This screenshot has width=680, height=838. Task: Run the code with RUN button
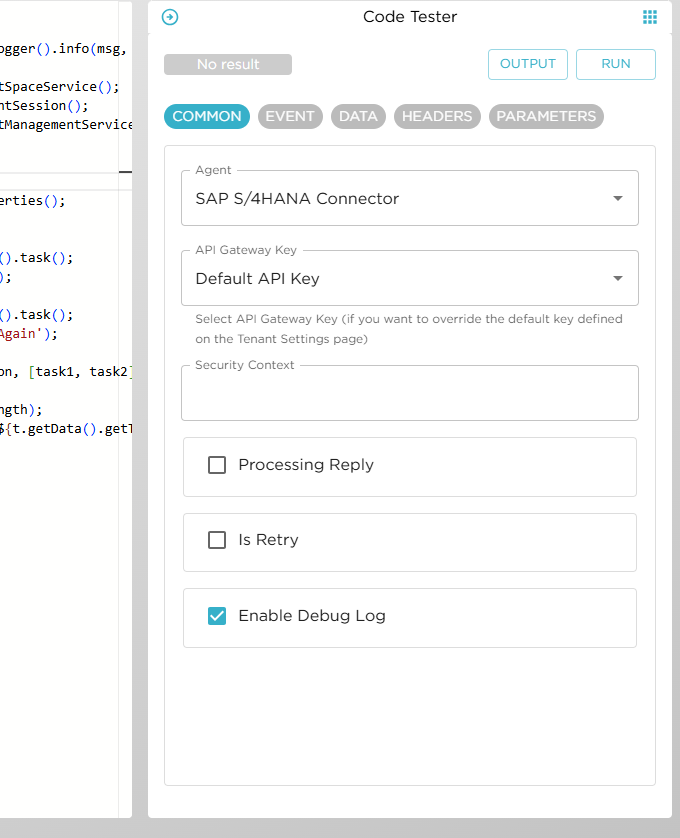(x=616, y=64)
